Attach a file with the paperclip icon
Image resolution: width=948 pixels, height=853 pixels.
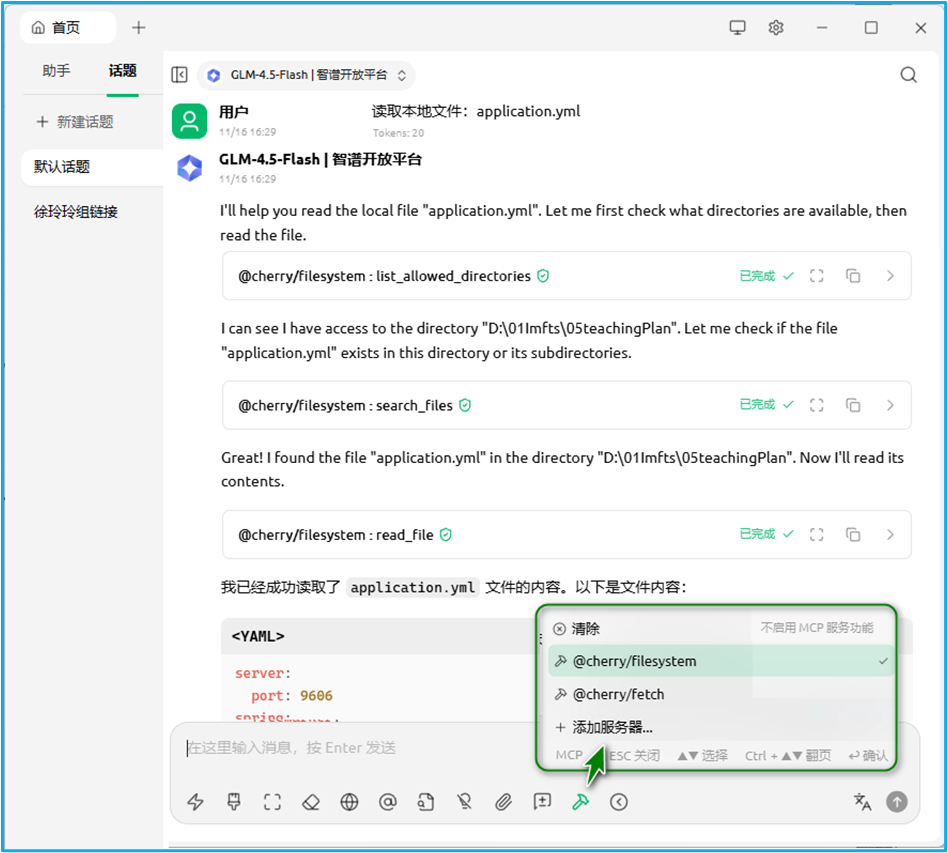point(503,802)
